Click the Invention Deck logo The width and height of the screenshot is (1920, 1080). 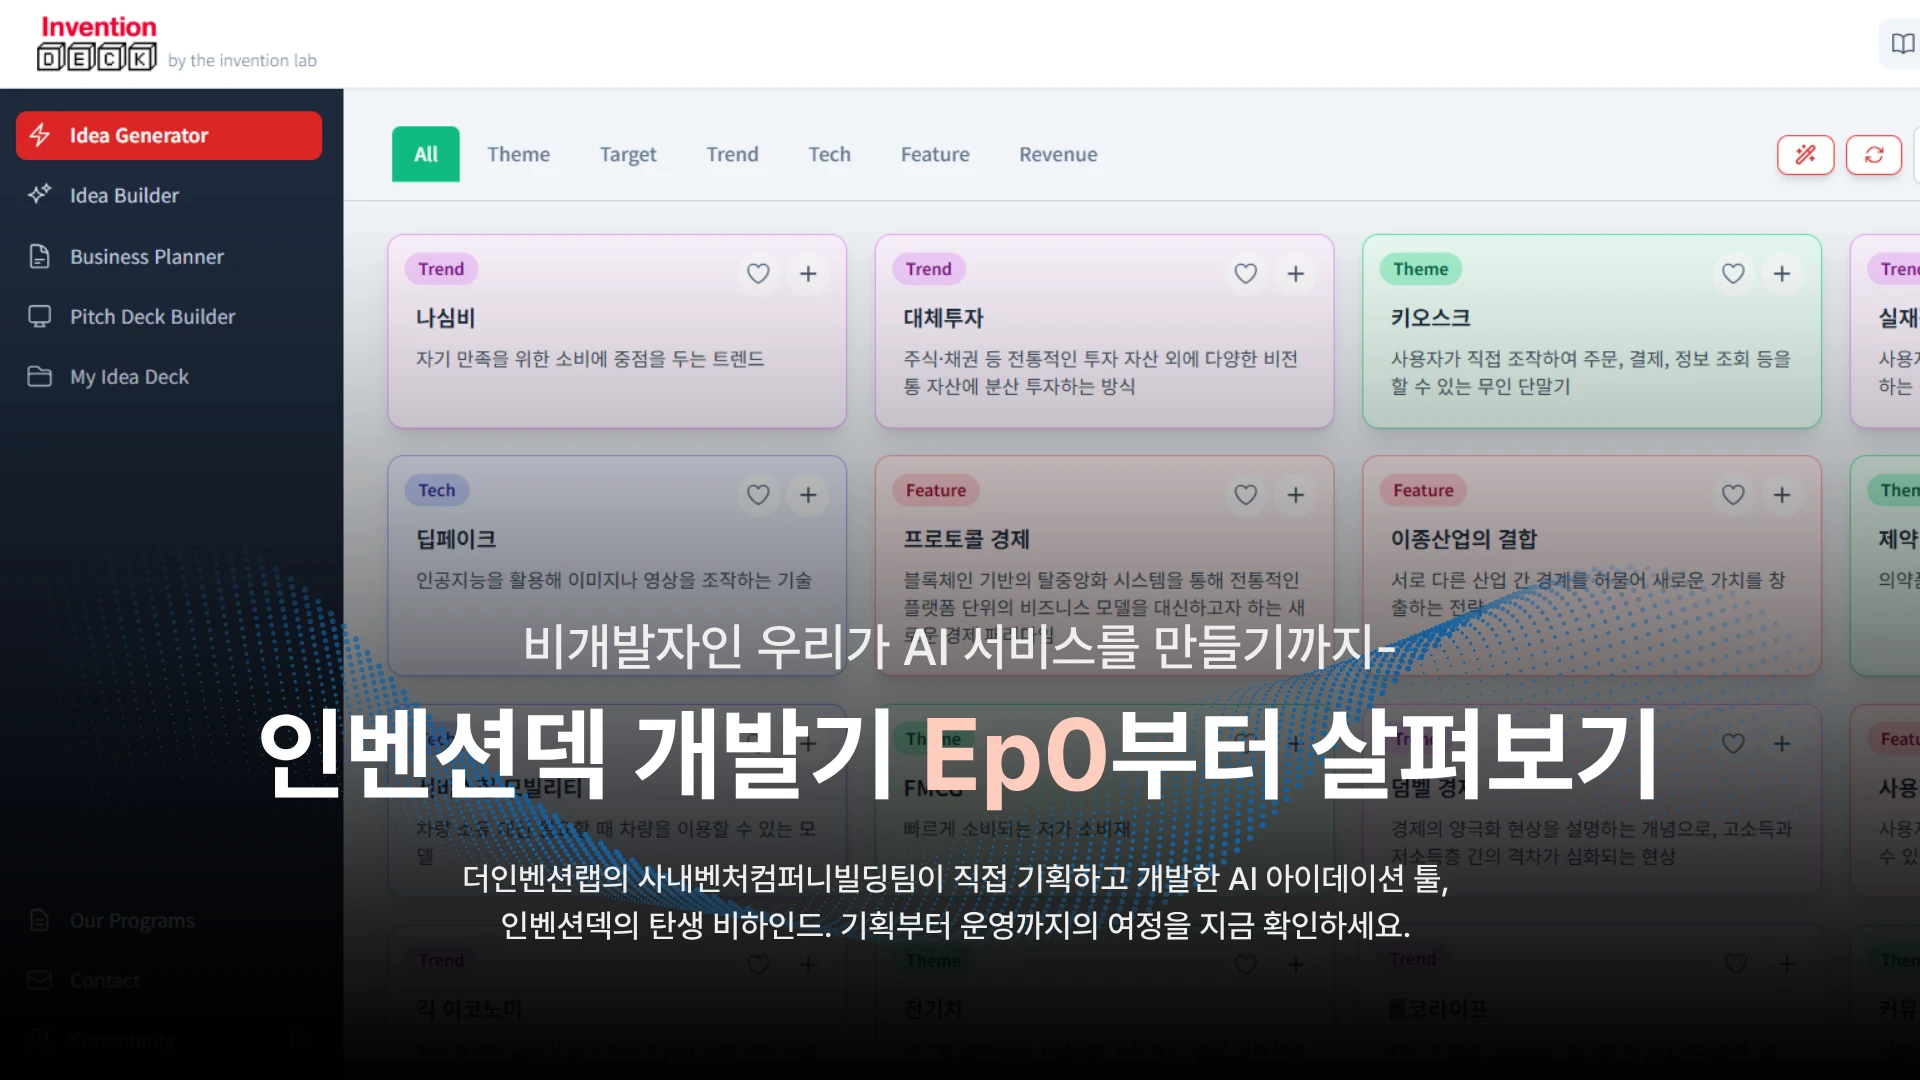(98, 44)
